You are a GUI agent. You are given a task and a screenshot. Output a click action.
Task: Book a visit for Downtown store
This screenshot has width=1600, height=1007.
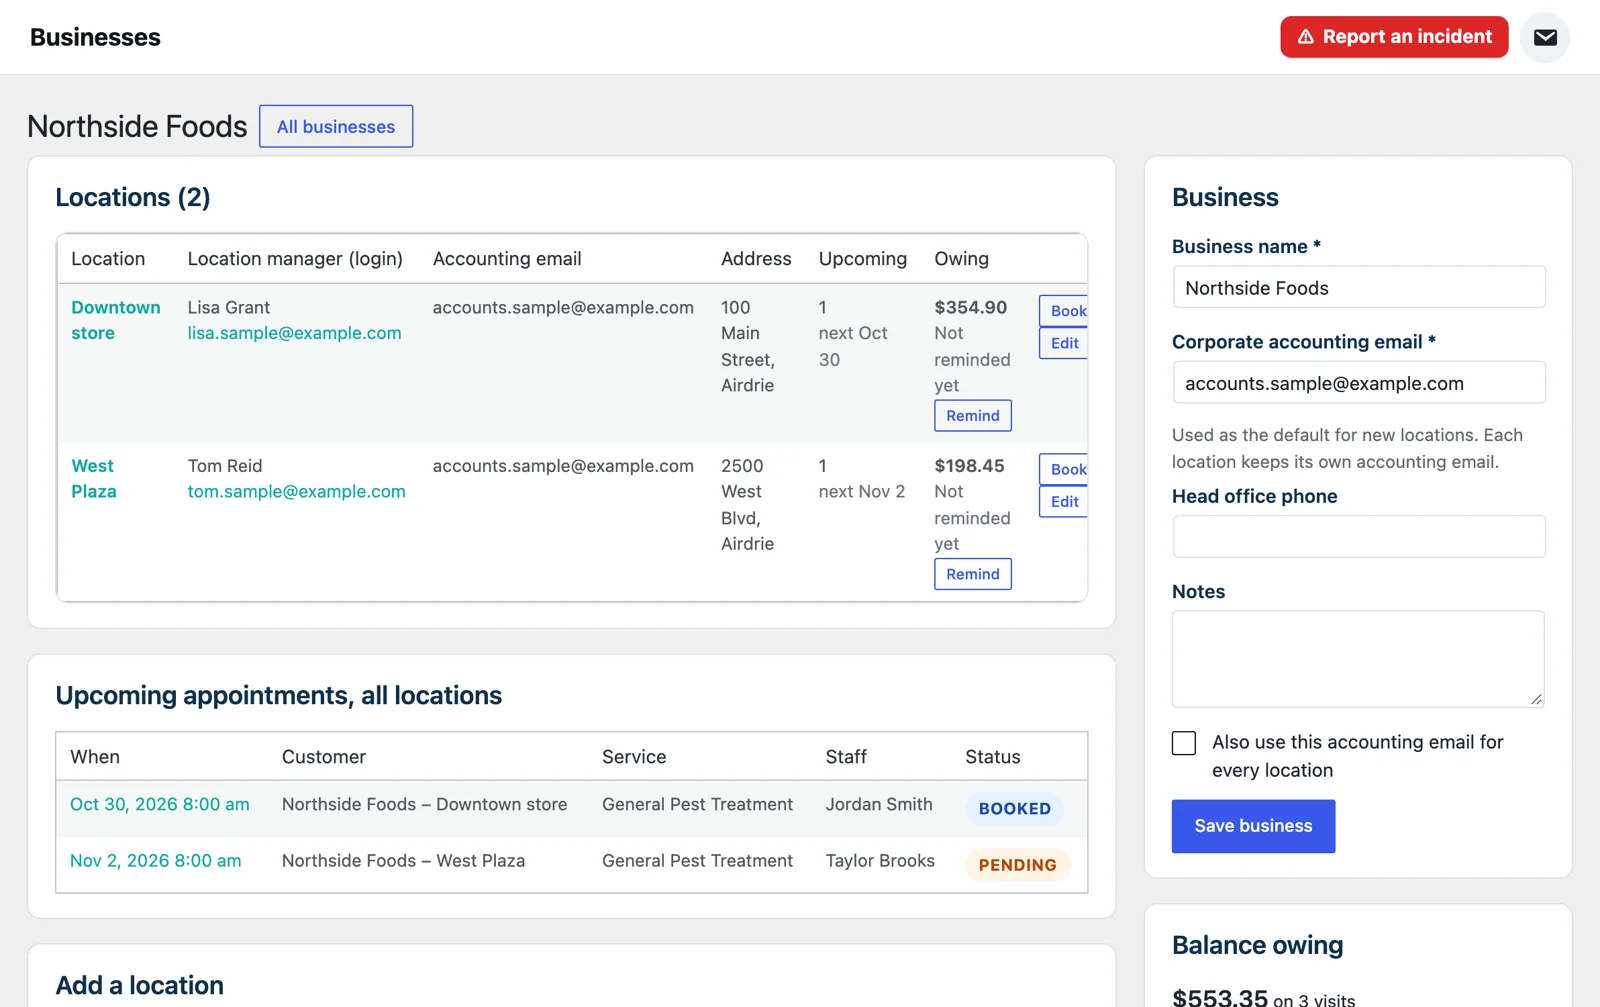pyautogui.click(x=1064, y=311)
